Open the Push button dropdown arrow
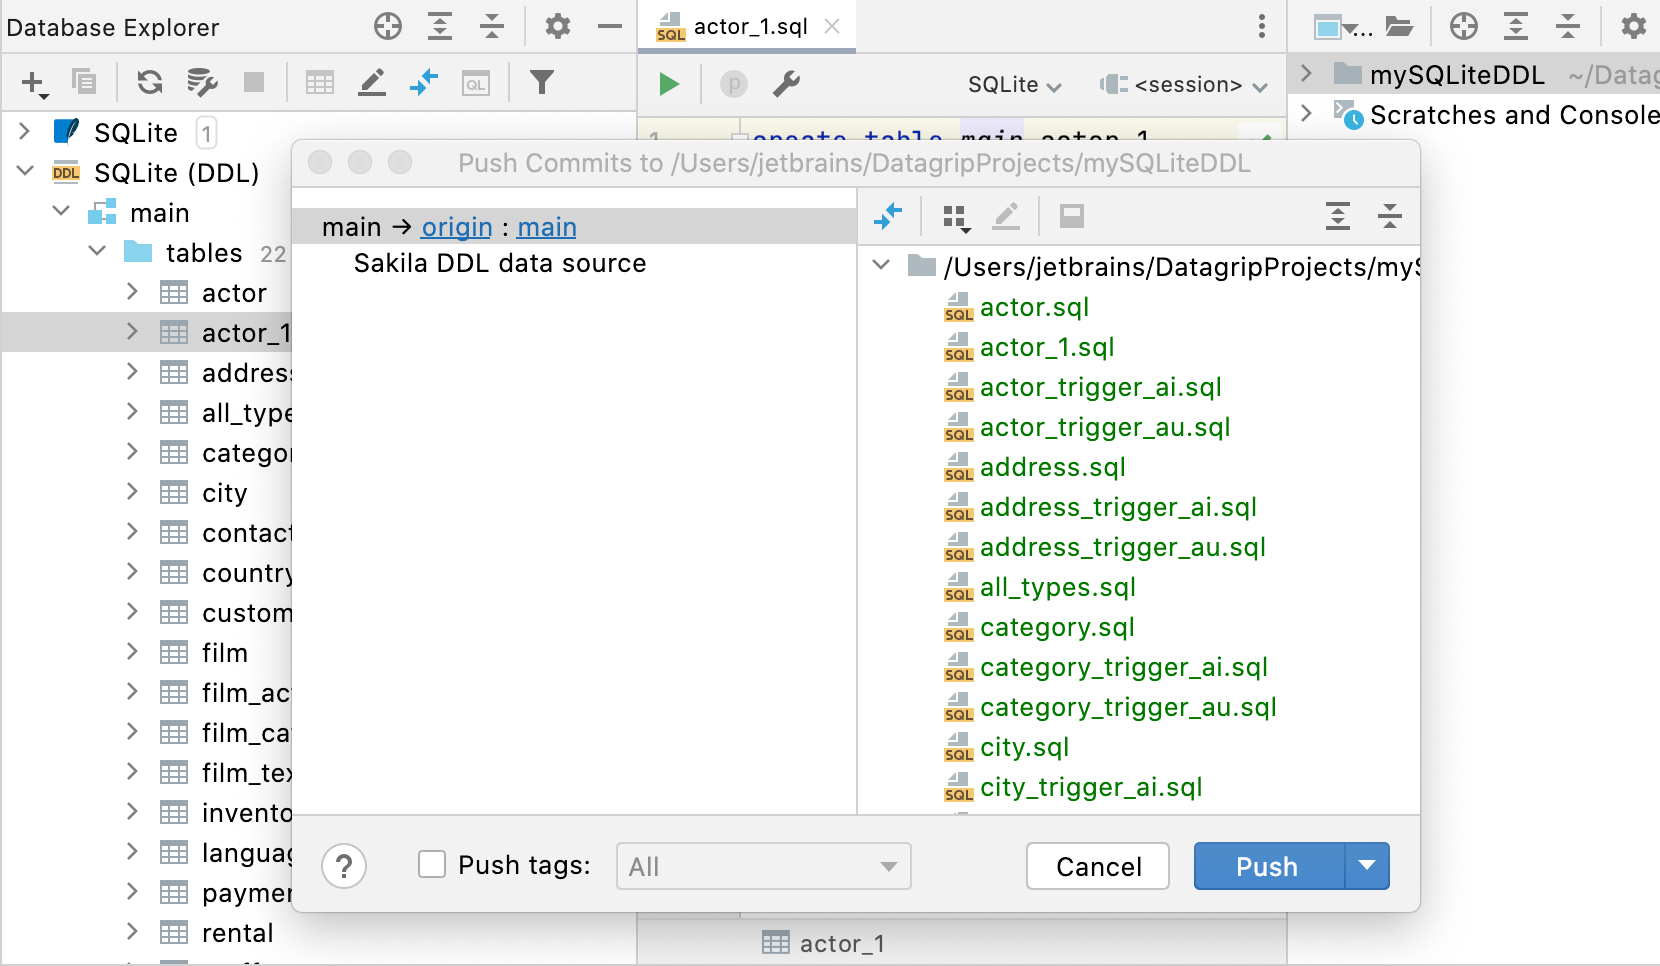Image resolution: width=1660 pixels, height=966 pixels. point(1367,866)
